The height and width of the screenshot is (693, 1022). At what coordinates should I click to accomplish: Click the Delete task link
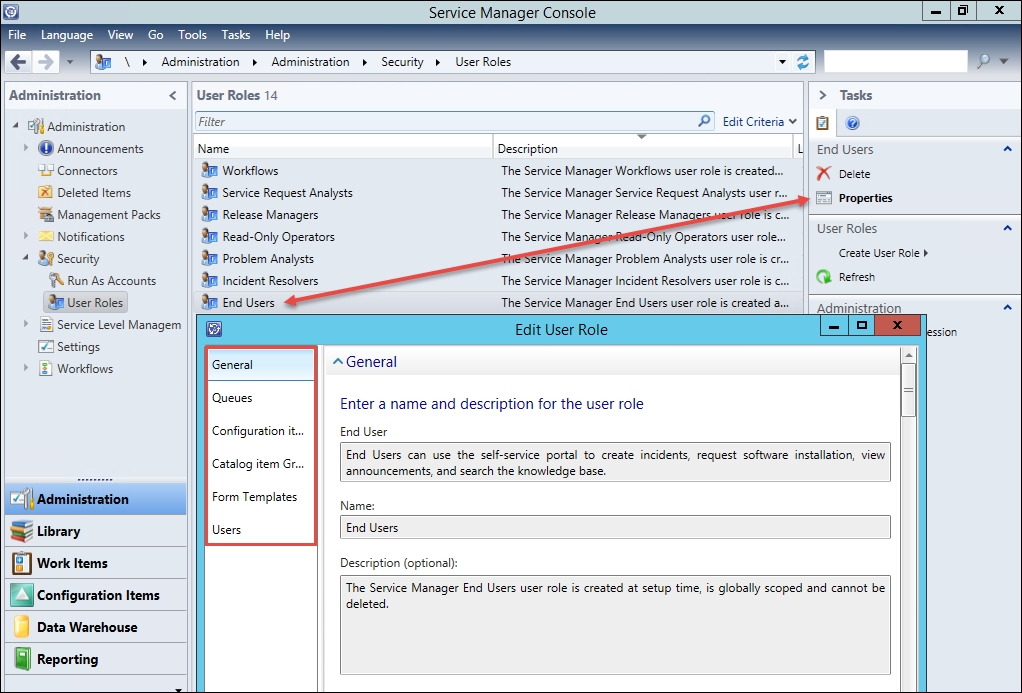coord(854,174)
